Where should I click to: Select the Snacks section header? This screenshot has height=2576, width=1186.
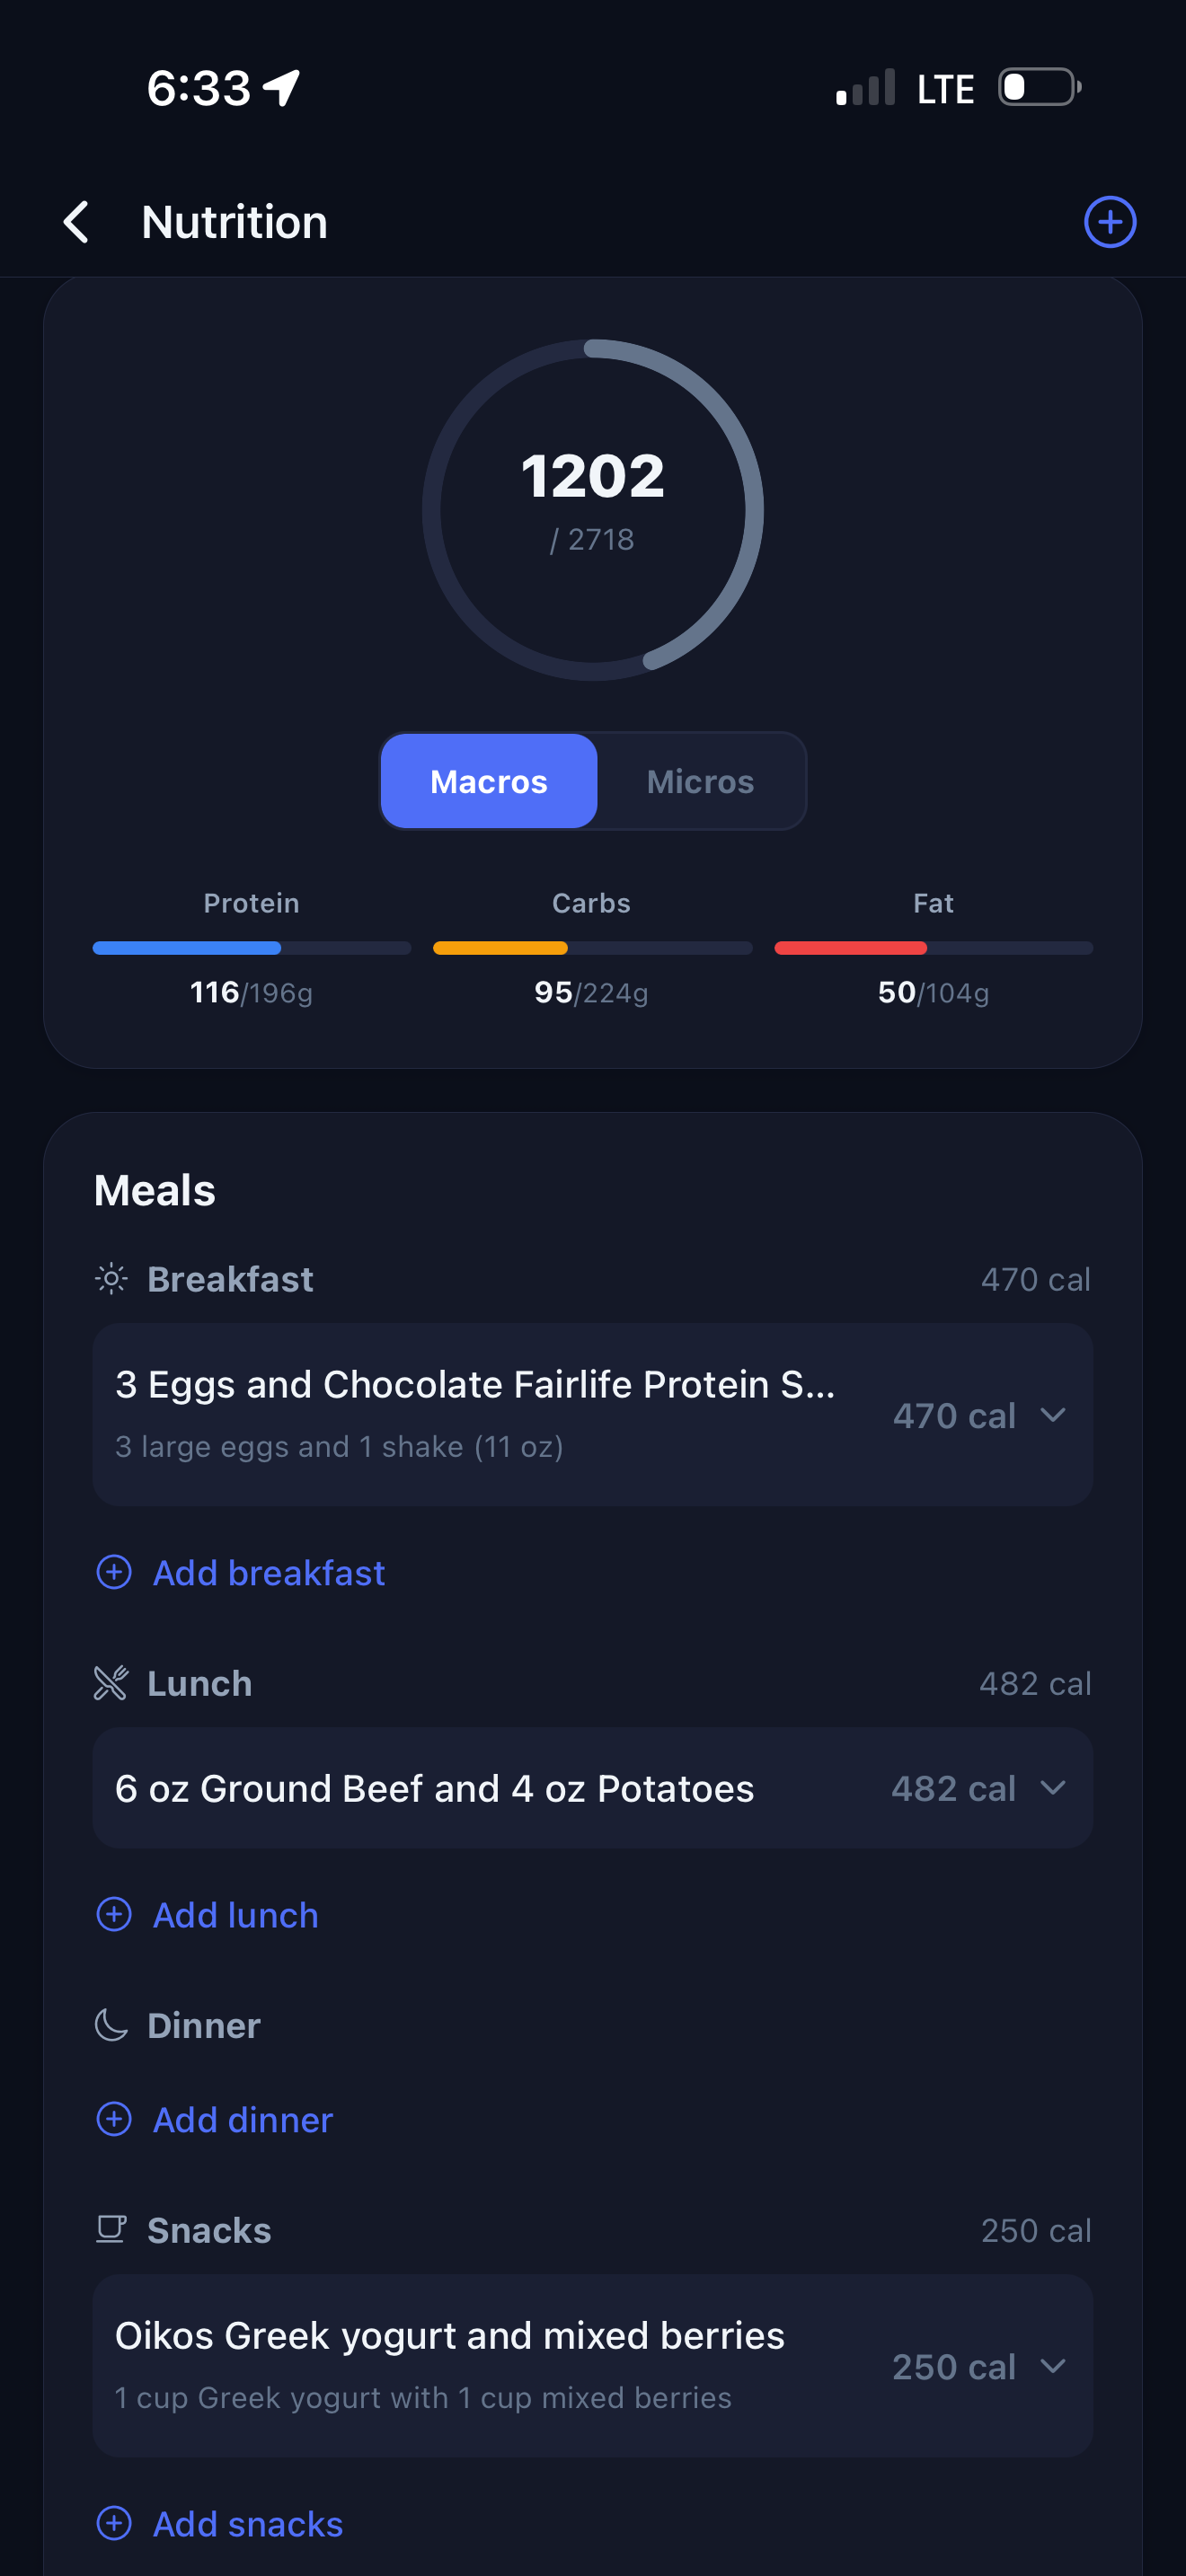coord(209,2229)
